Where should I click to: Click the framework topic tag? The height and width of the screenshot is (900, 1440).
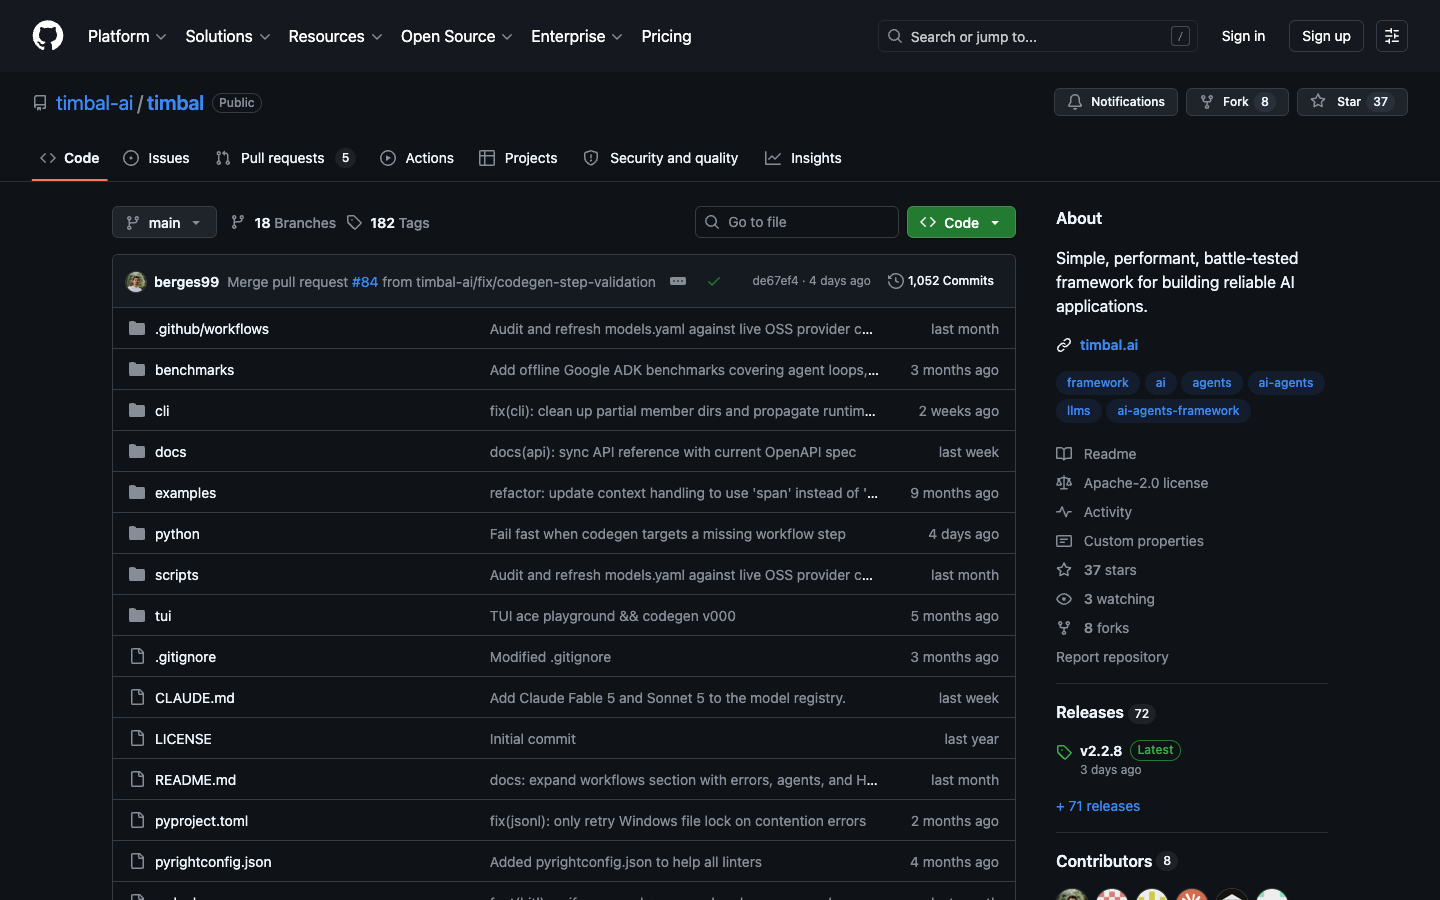pos(1097,383)
